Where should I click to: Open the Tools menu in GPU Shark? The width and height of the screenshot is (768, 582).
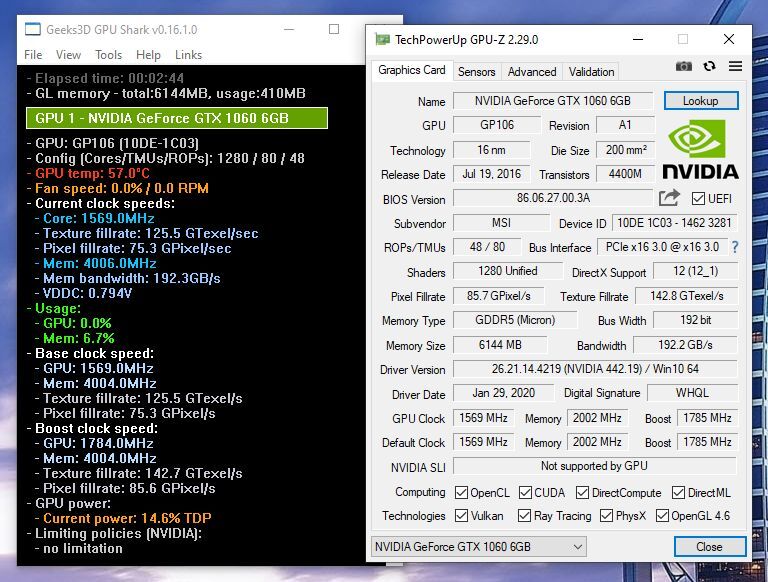click(x=108, y=55)
